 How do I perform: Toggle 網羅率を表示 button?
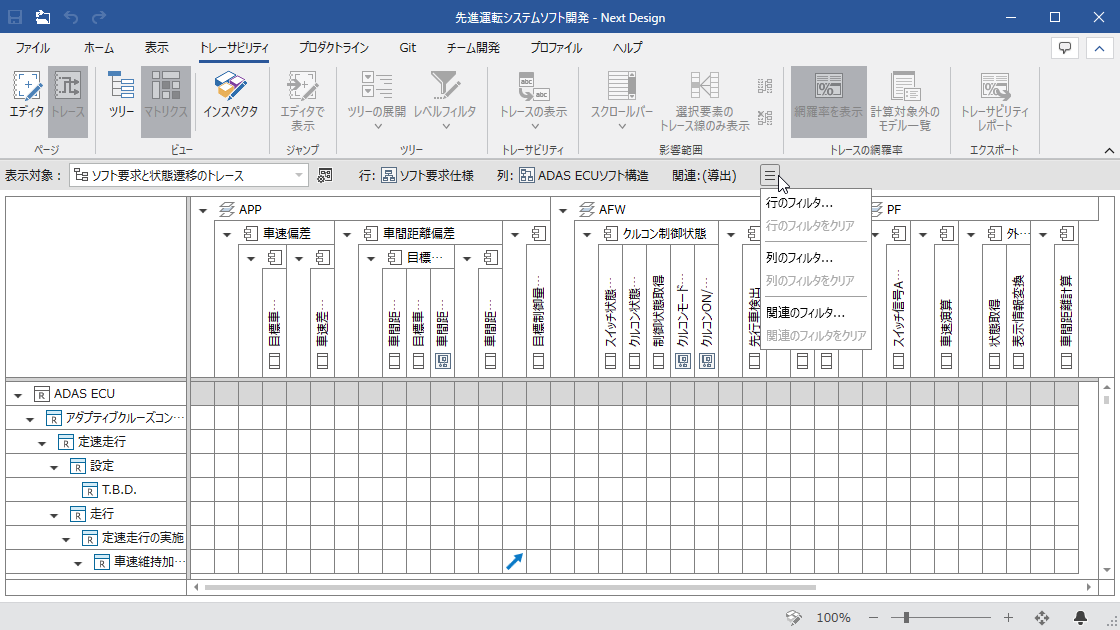(x=829, y=101)
